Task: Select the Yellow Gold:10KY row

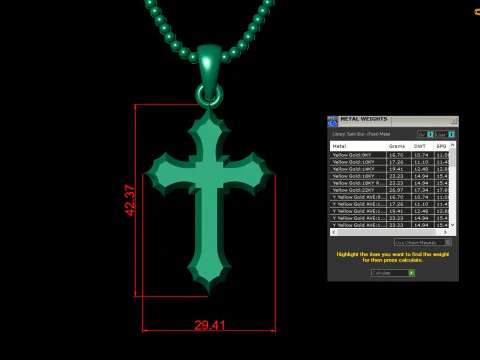Action: pyautogui.click(x=389, y=162)
